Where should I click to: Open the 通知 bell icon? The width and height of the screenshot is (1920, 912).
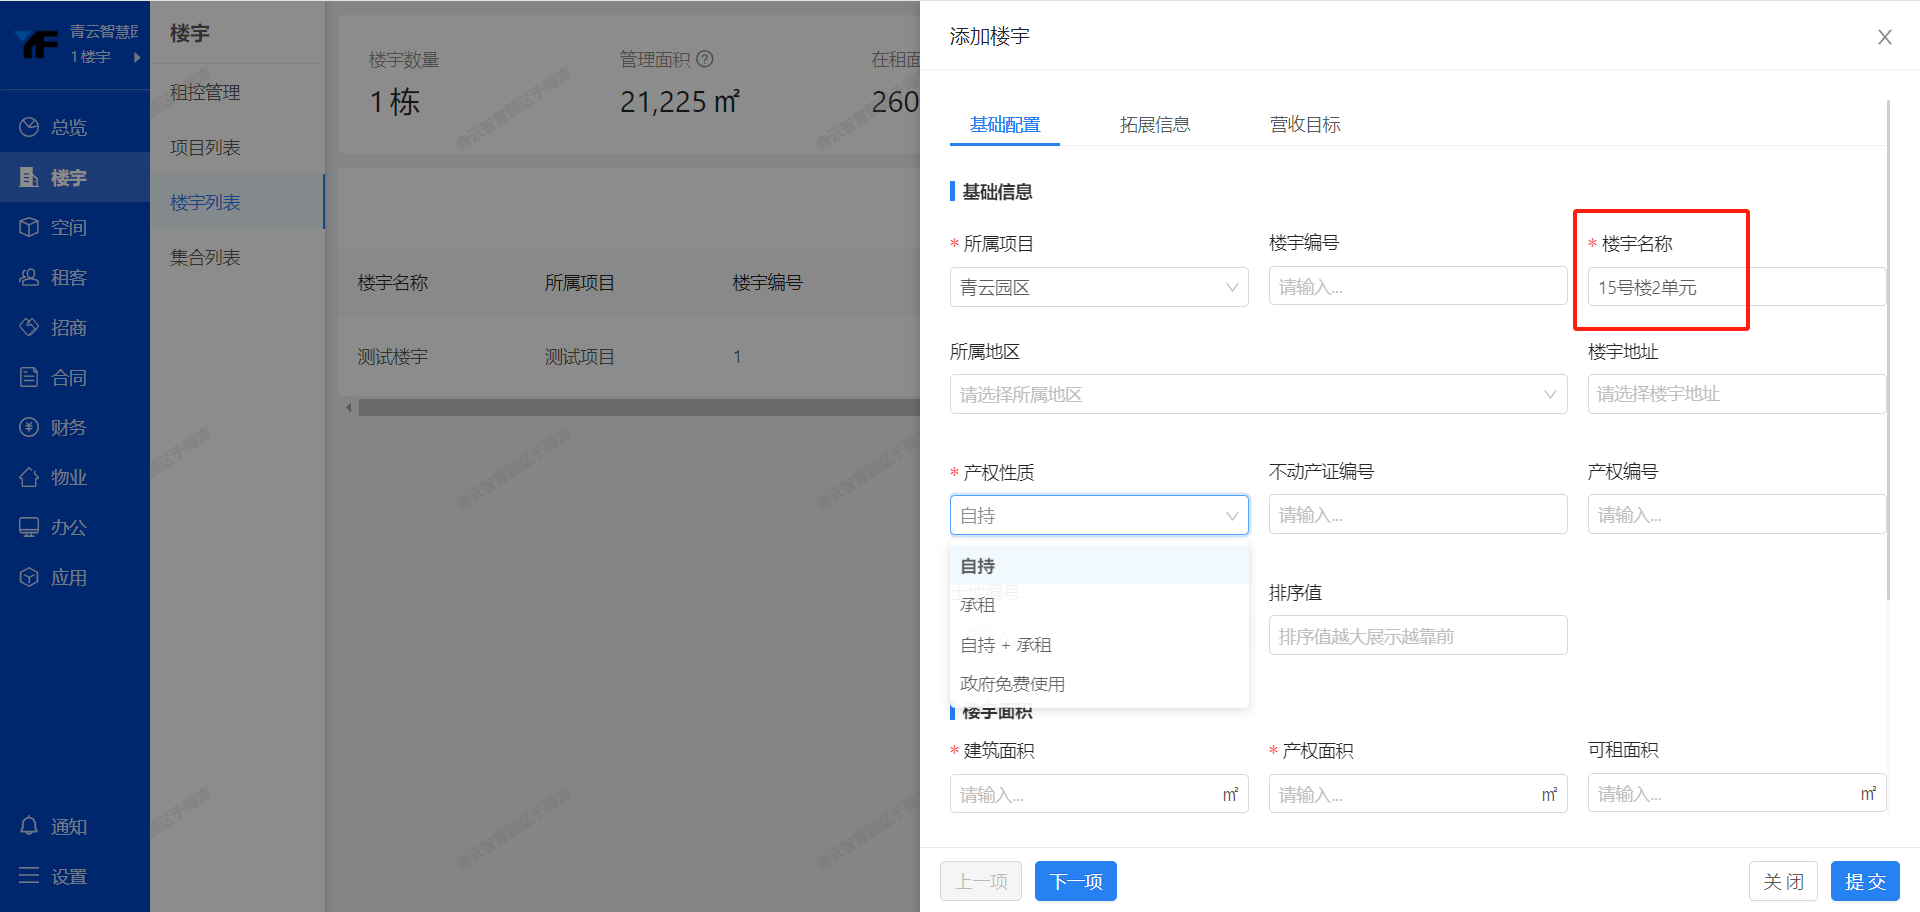point(29,826)
